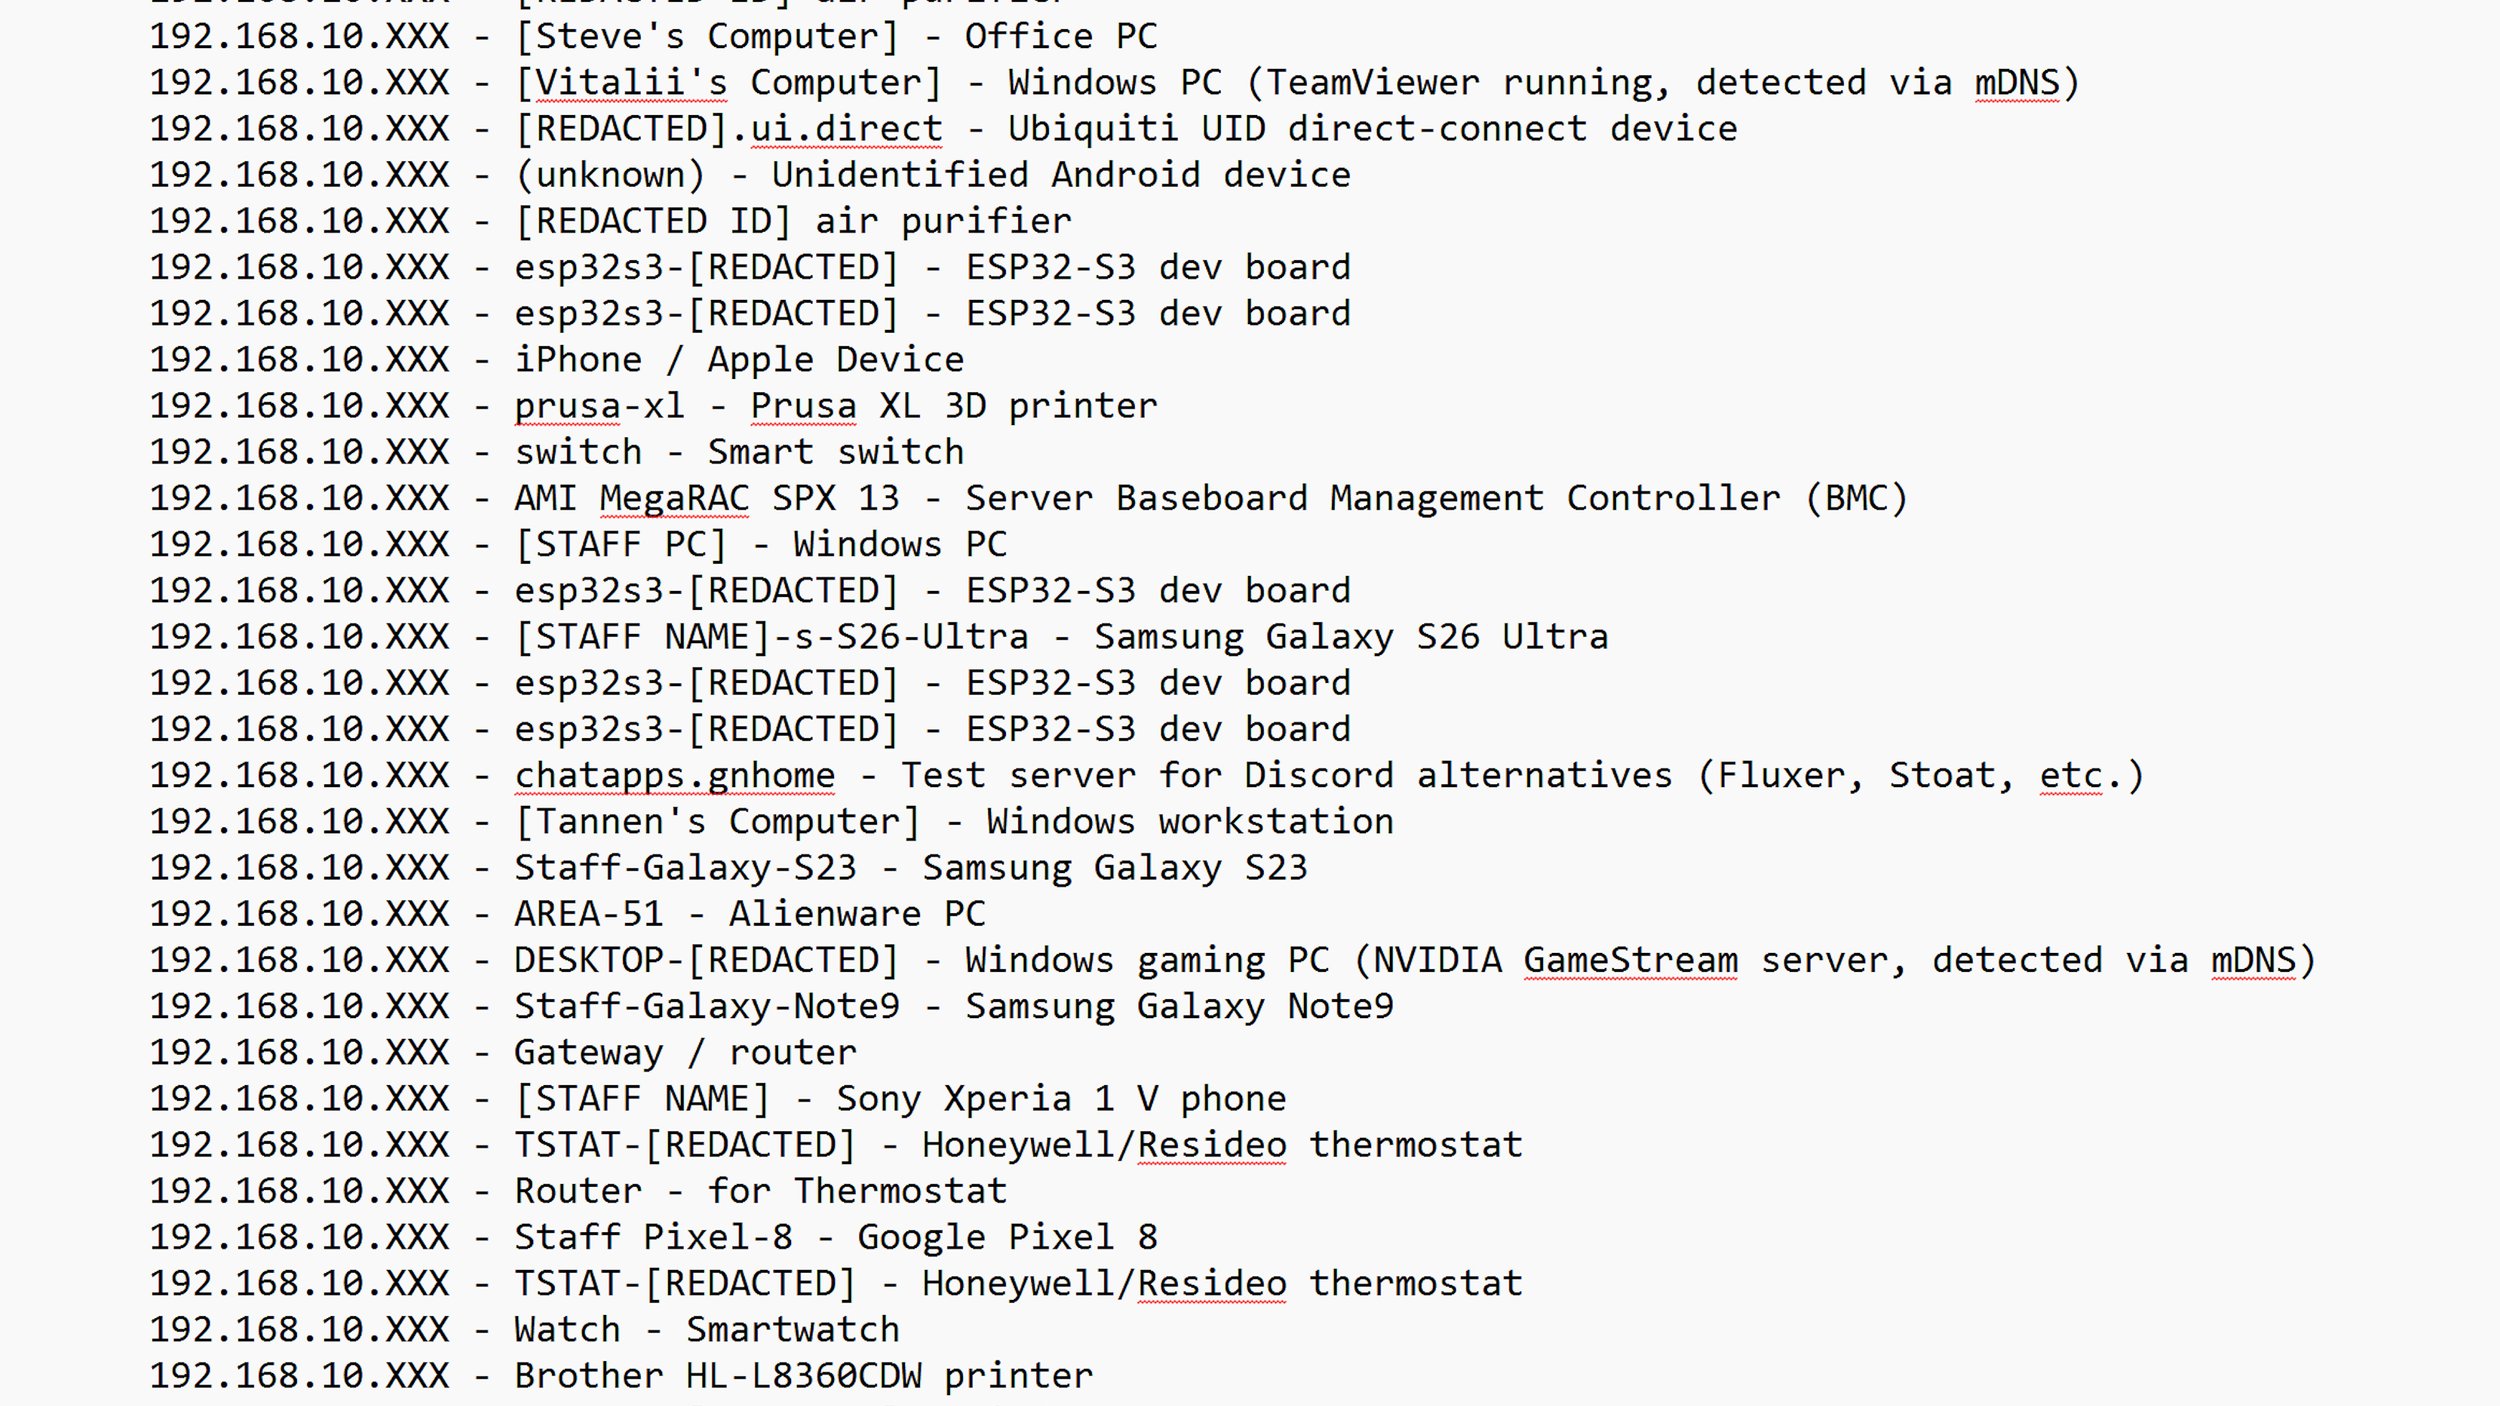Viewport: 2500px width, 1406px height.
Task: Click the word 'MegaRAC' in the BMC line
Action: tap(674, 498)
